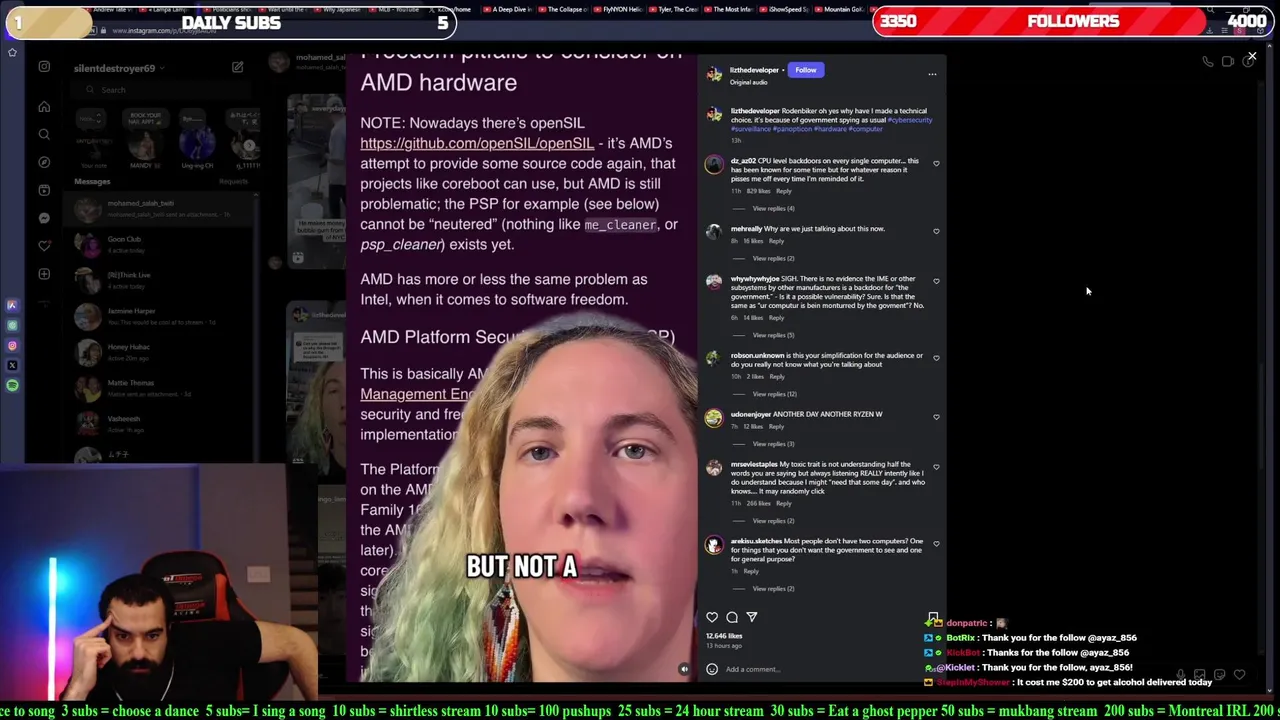Click the new message compose icon
1280x720 pixels.
238,67
